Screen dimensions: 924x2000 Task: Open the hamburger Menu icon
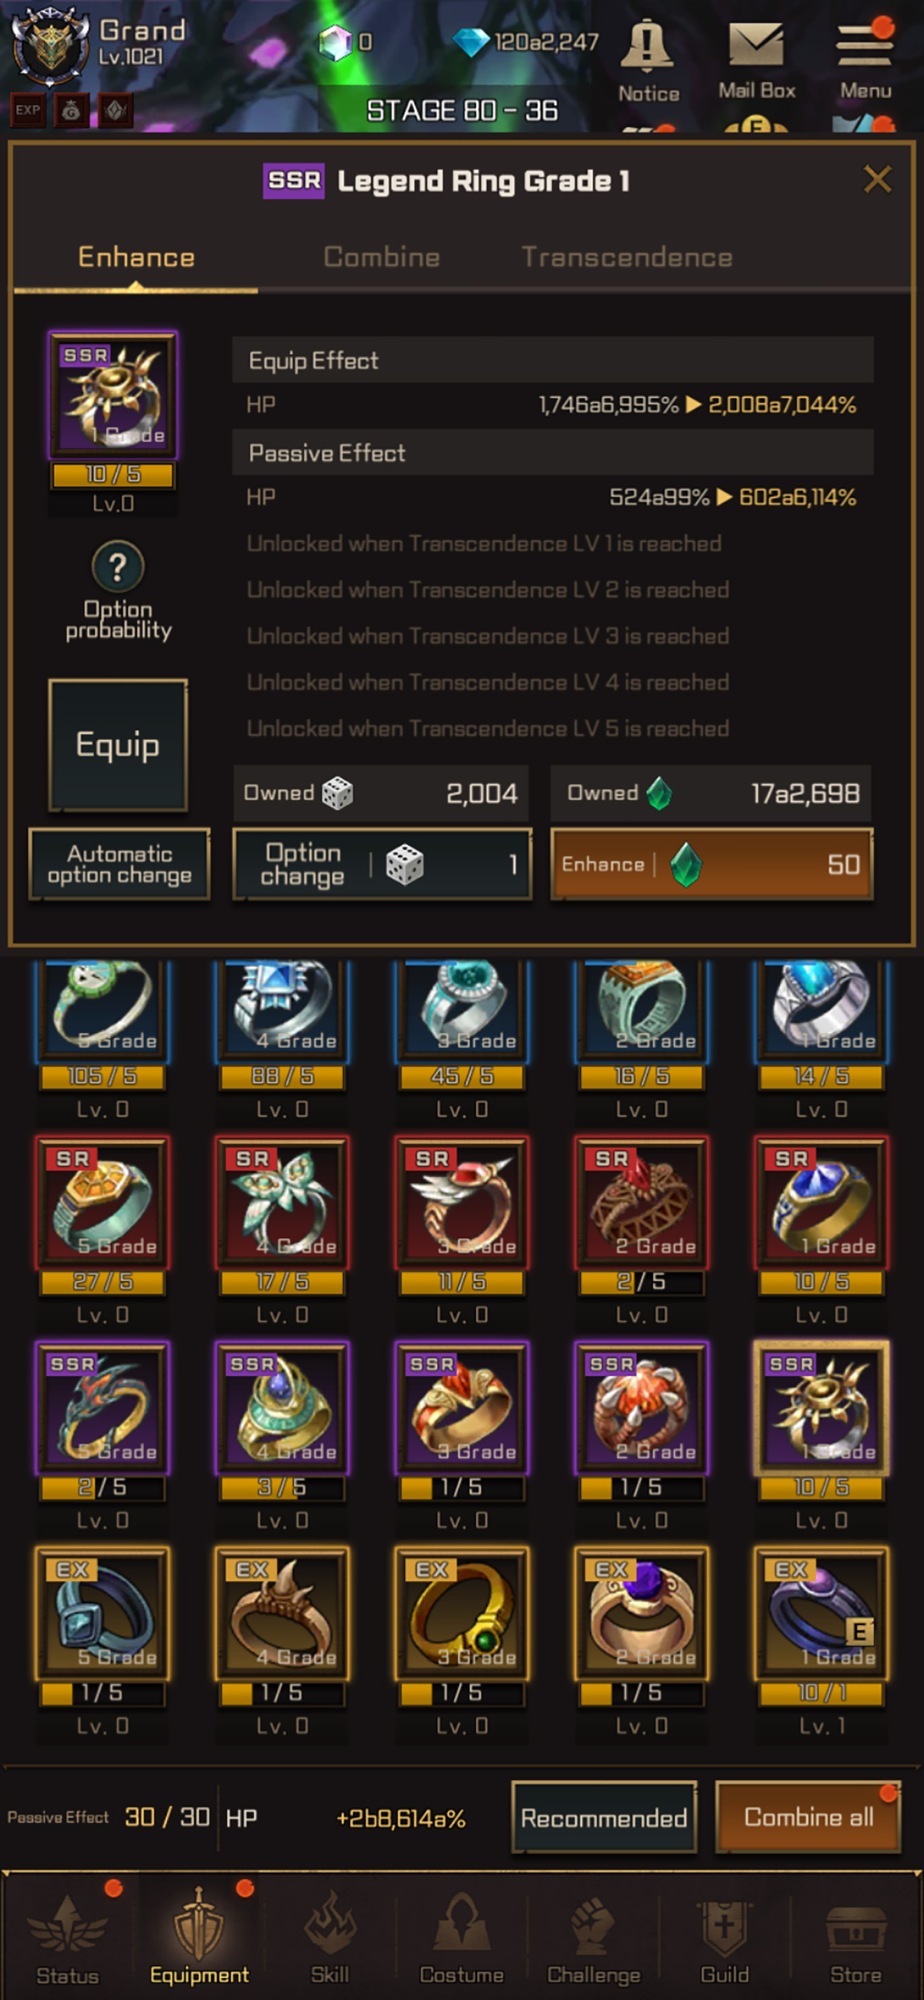click(865, 44)
